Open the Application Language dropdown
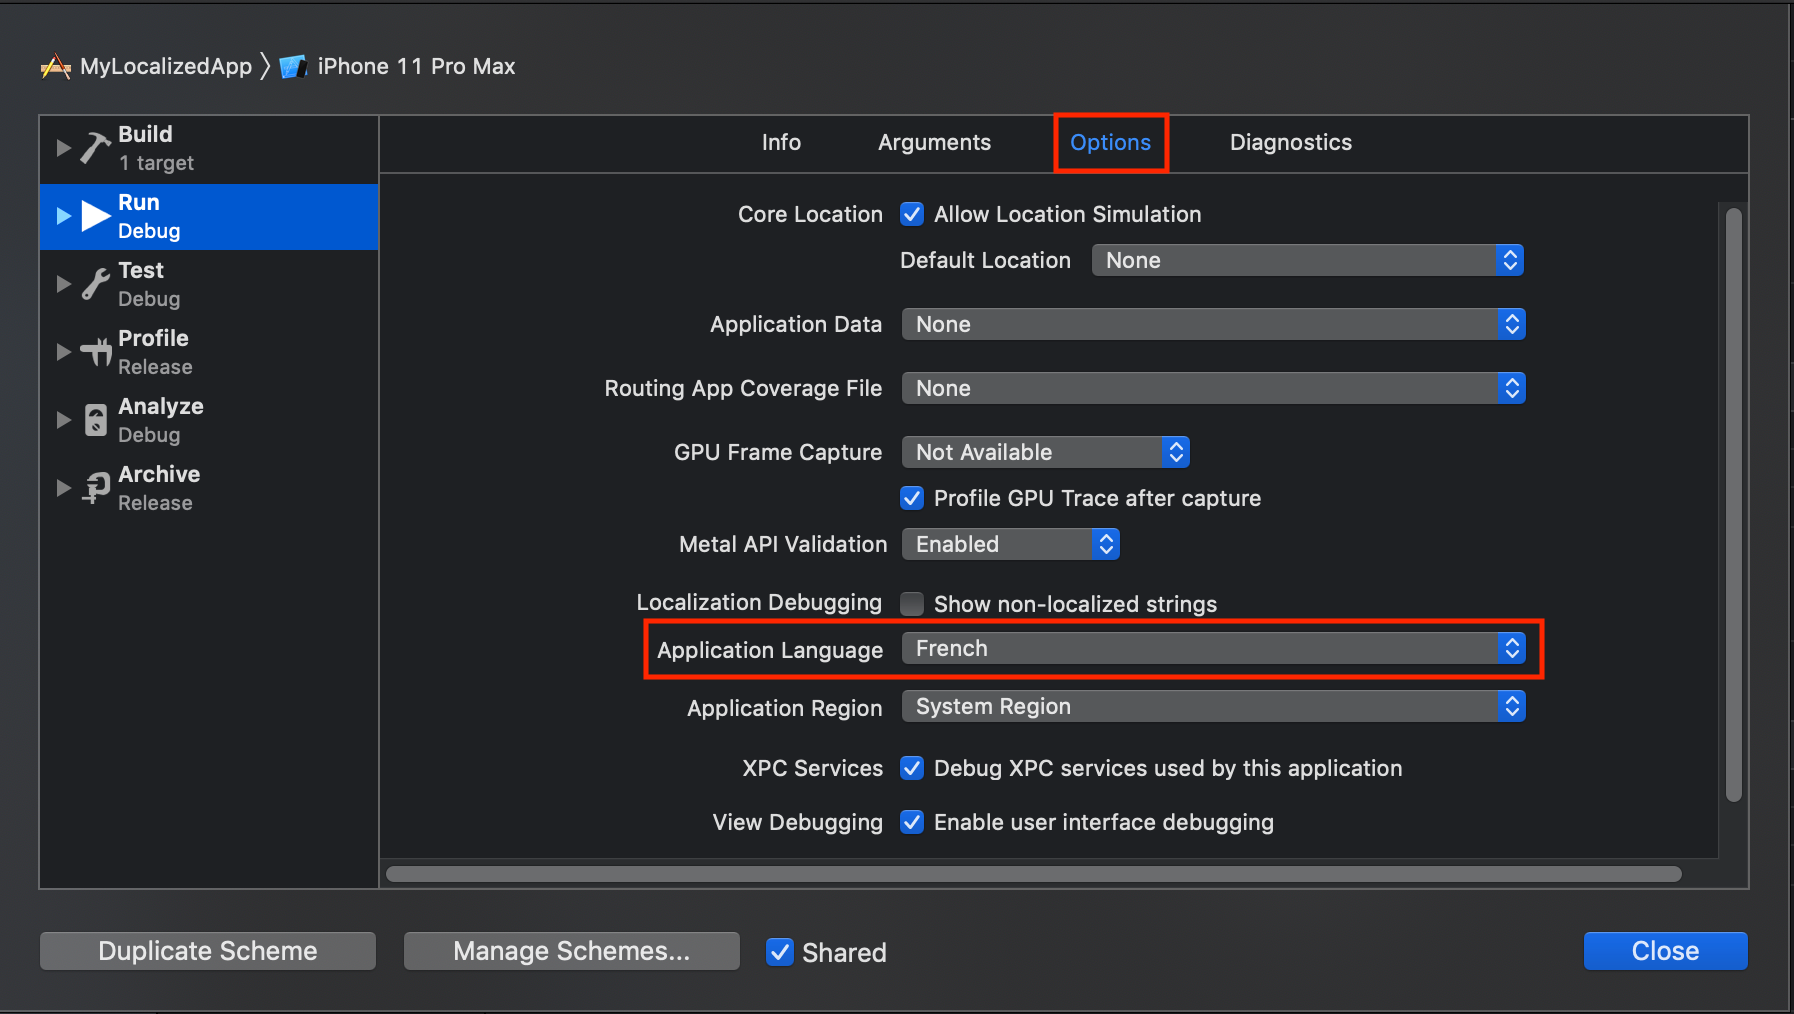 coord(1212,649)
